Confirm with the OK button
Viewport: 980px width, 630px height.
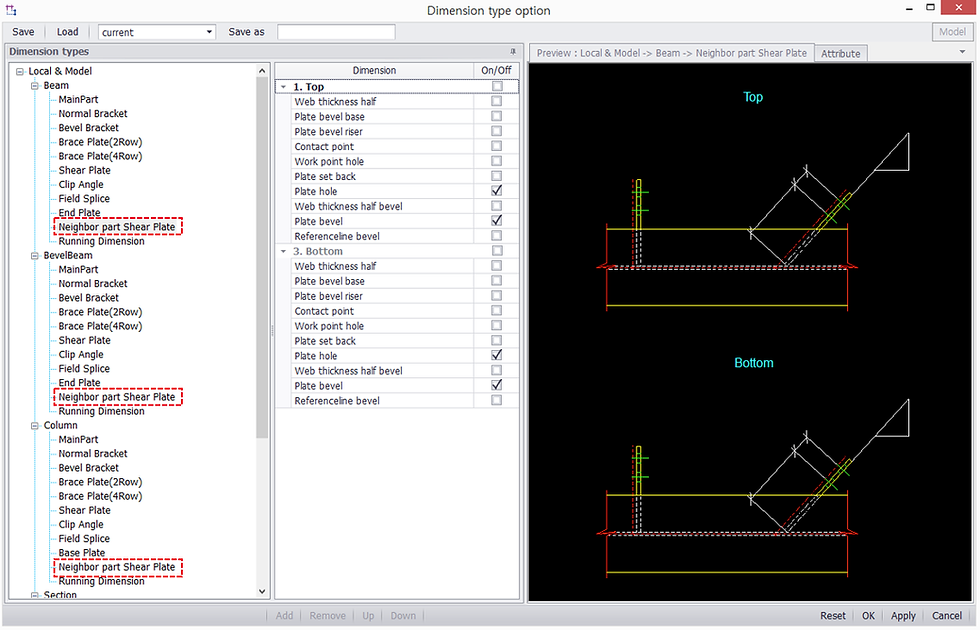point(868,616)
